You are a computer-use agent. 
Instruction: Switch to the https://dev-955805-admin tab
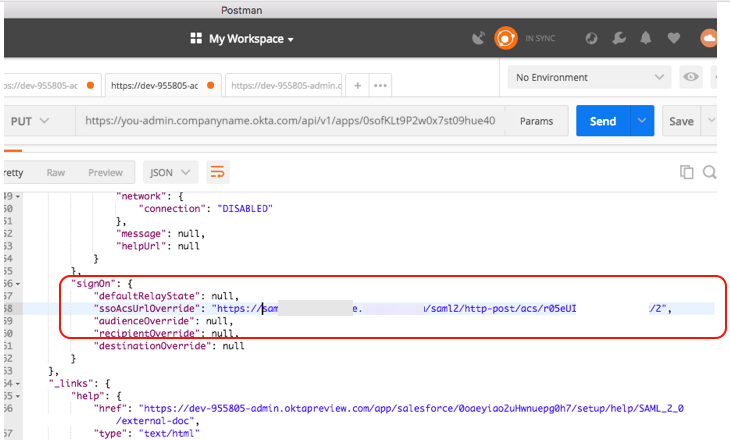[x=284, y=85]
